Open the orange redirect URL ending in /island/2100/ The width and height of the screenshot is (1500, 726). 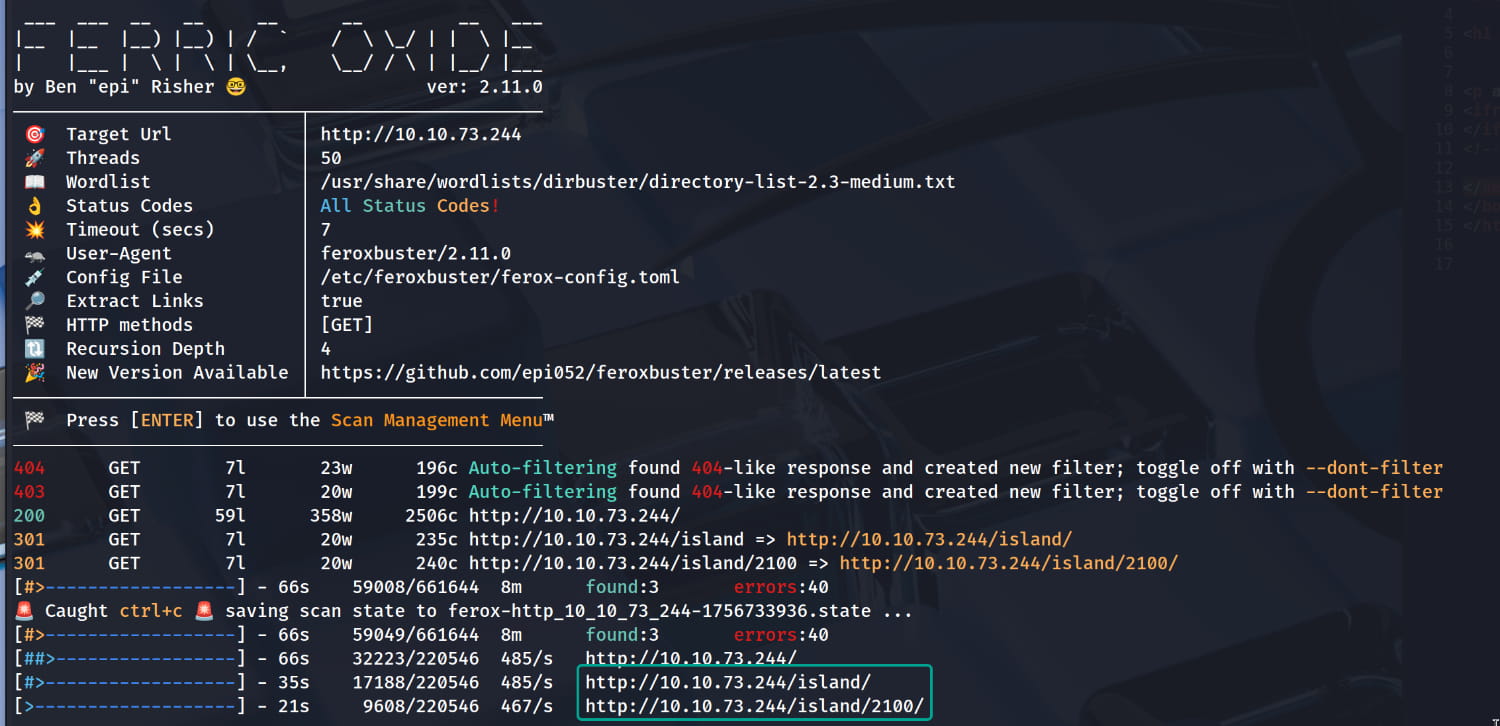click(1008, 564)
